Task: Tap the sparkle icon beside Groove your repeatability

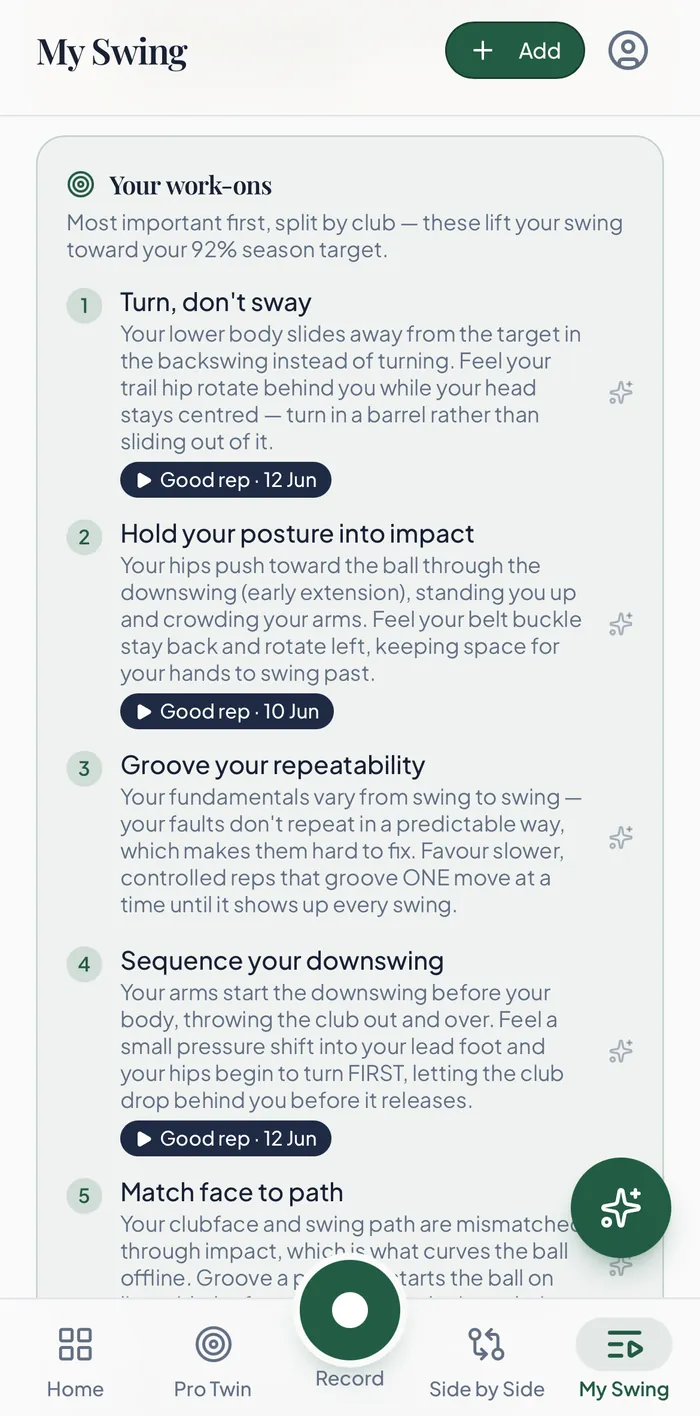Action: (621, 837)
